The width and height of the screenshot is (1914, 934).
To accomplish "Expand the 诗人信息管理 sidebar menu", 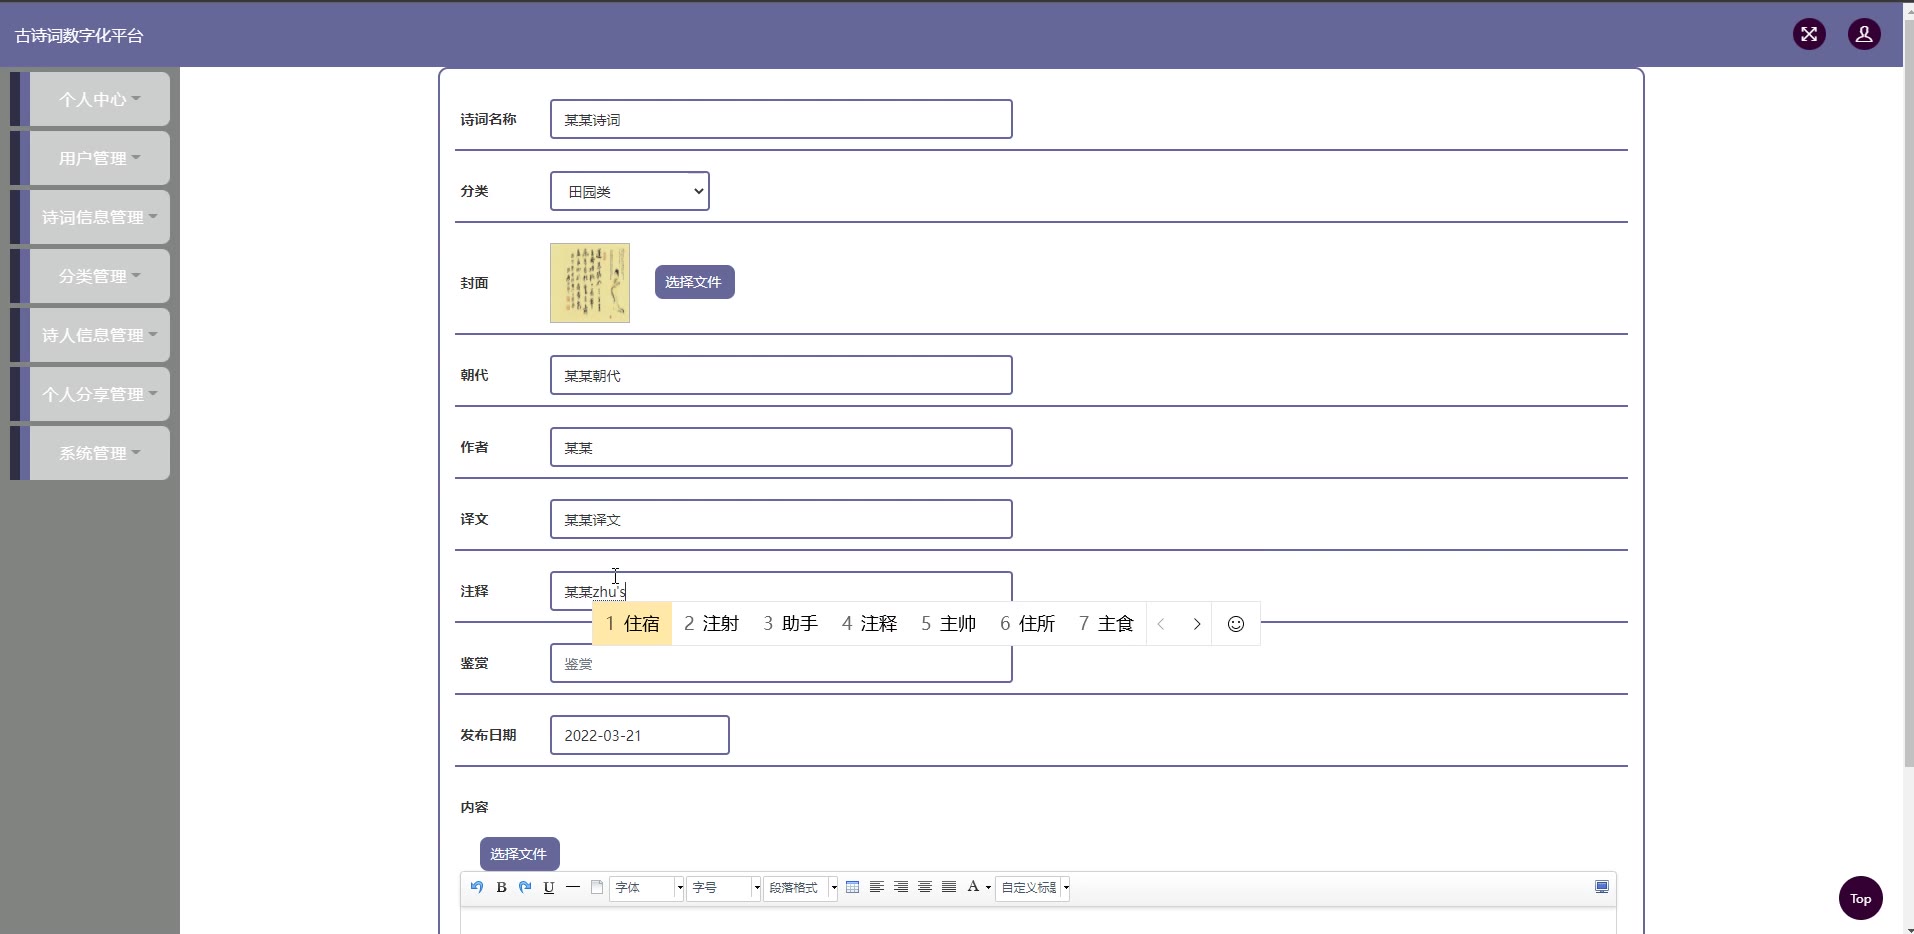I will (x=99, y=335).
